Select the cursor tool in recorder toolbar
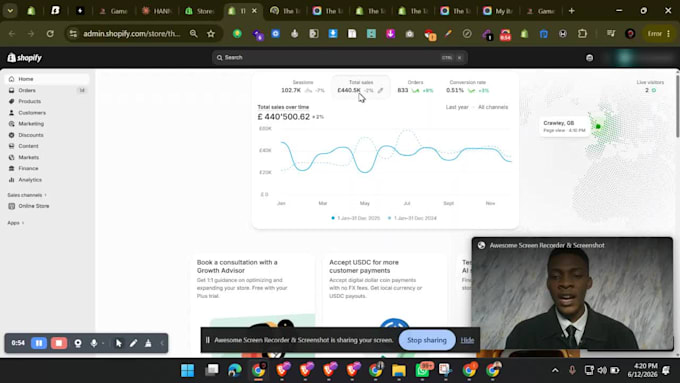The image size is (680, 383). [x=118, y=343]
